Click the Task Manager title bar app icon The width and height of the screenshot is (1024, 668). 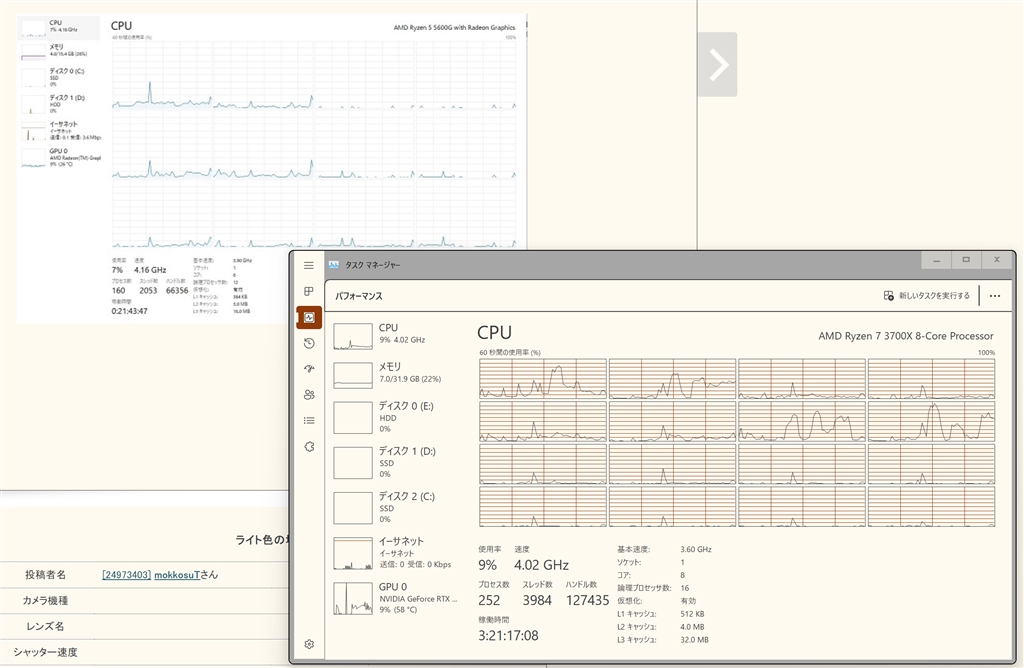(334, 264)
